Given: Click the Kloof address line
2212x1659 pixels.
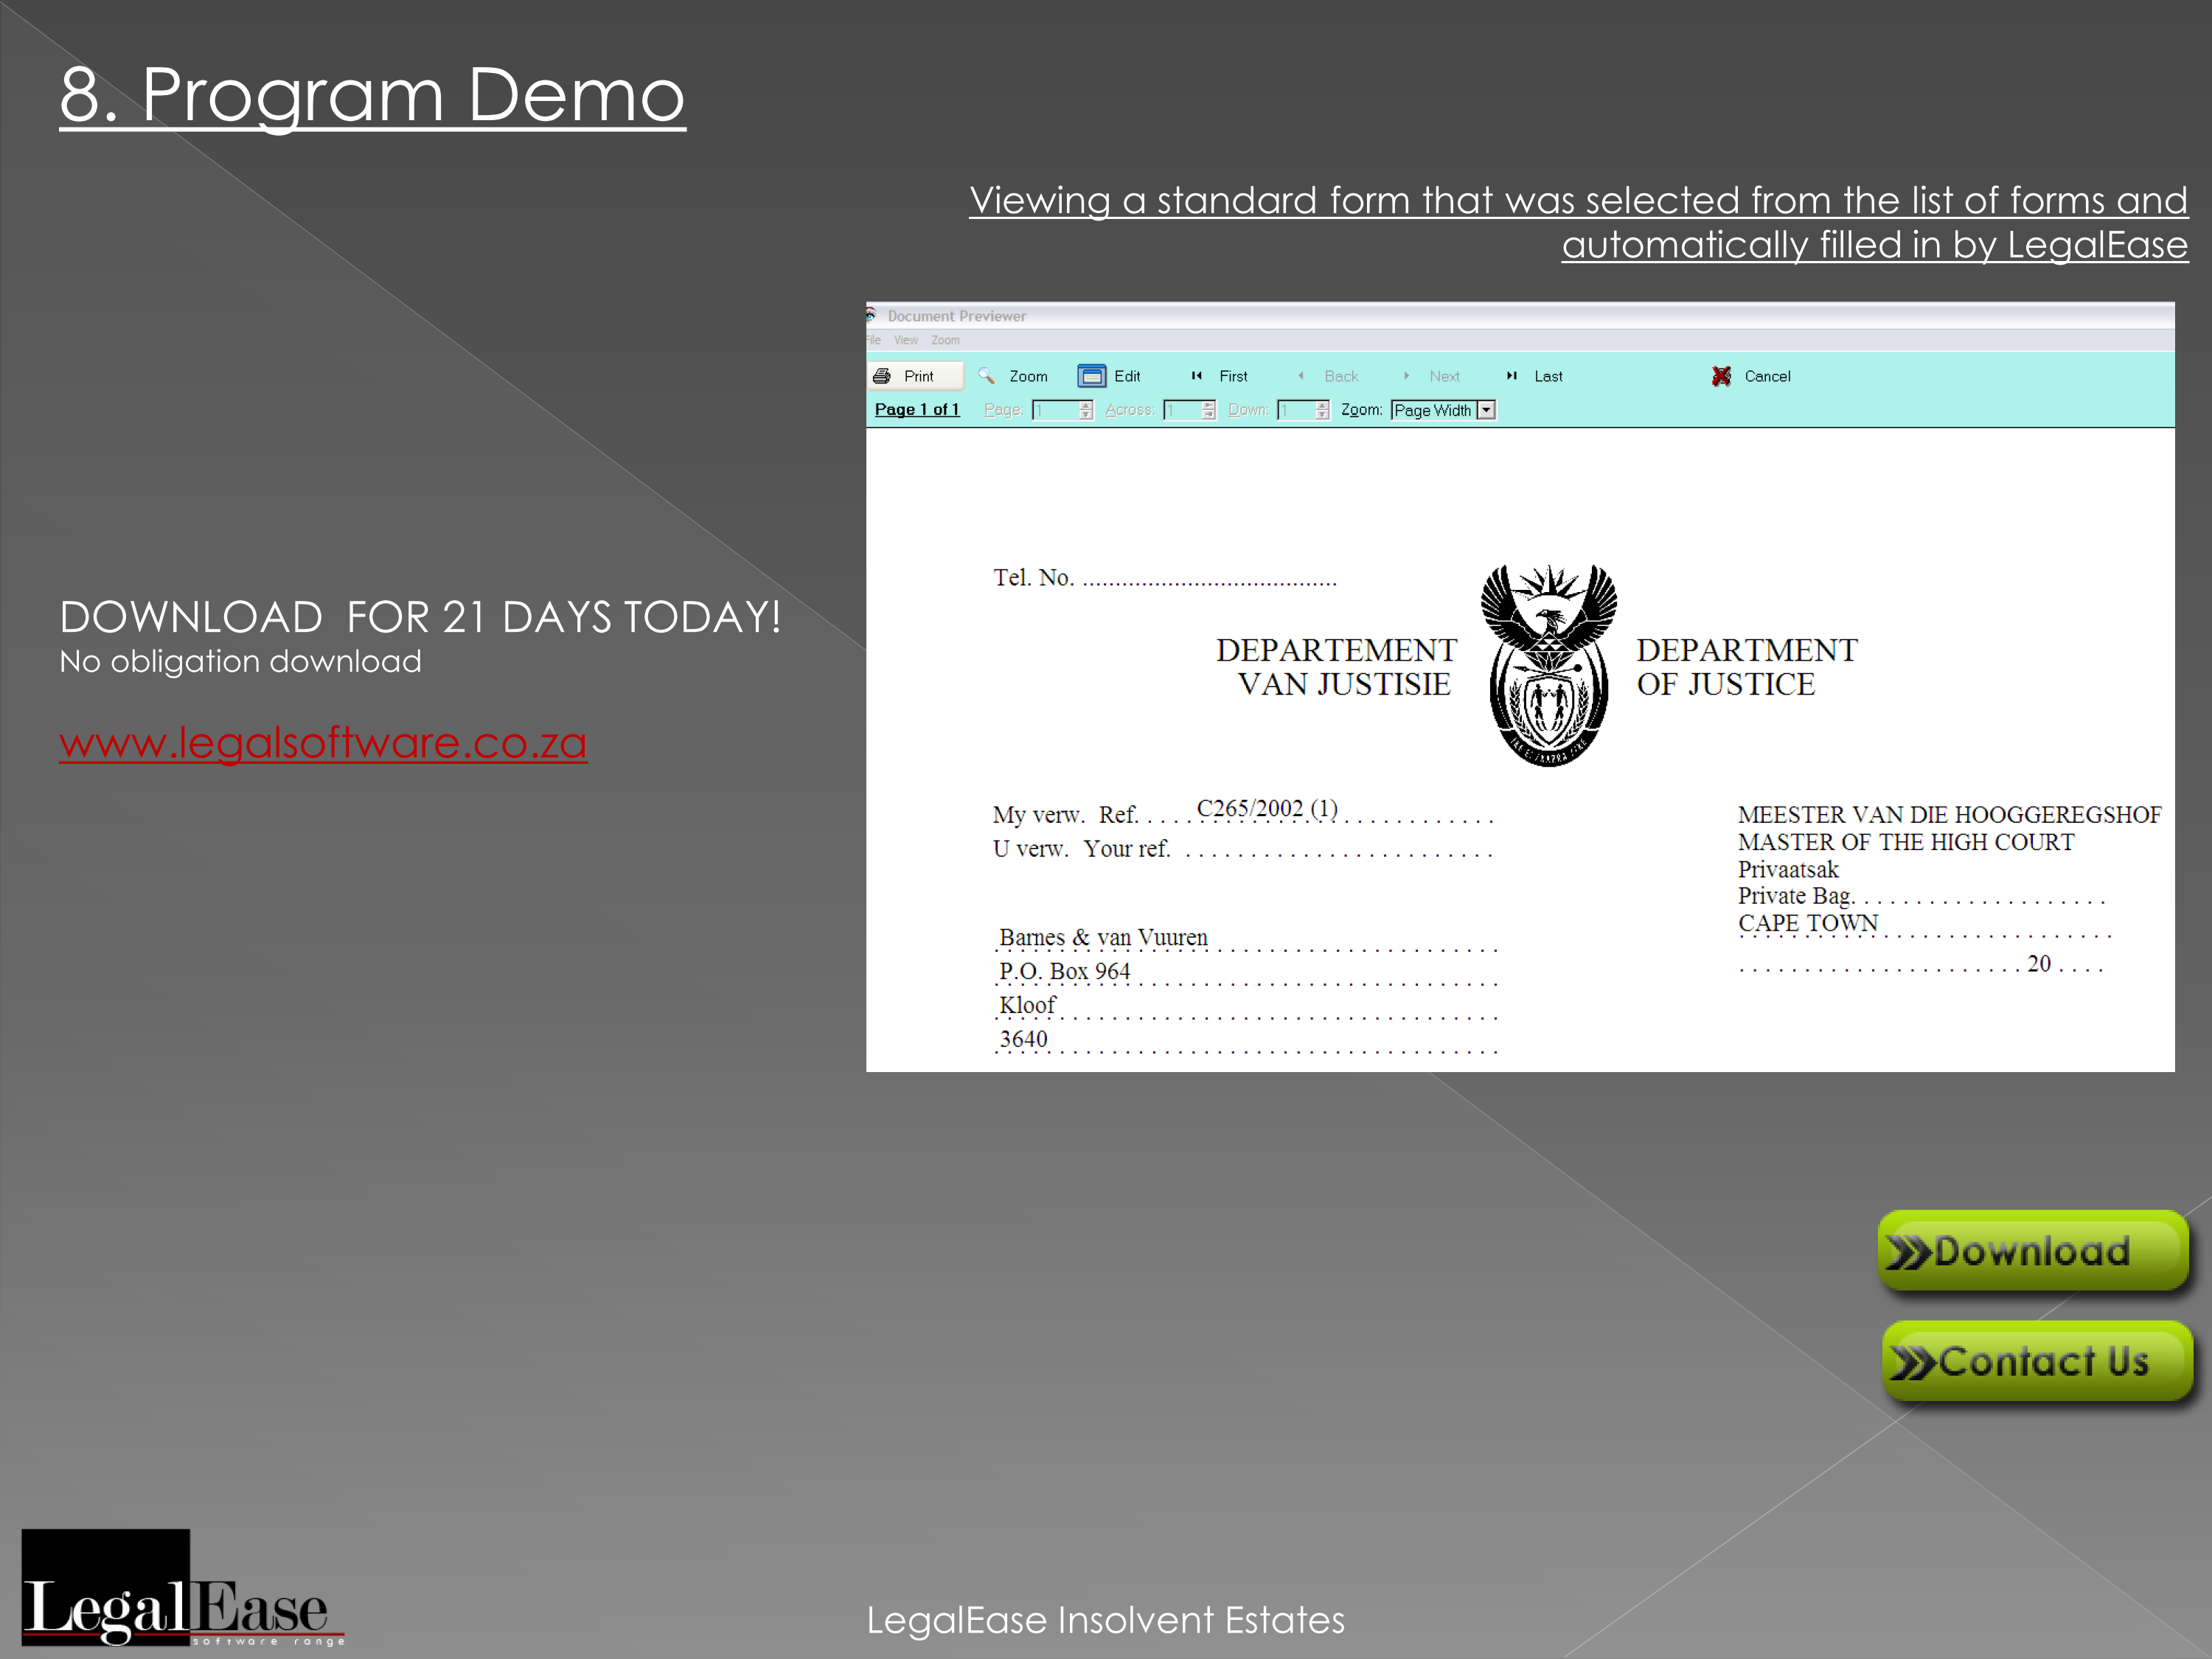Looking at the screenshot, I should click(x=1027, y=1005).
